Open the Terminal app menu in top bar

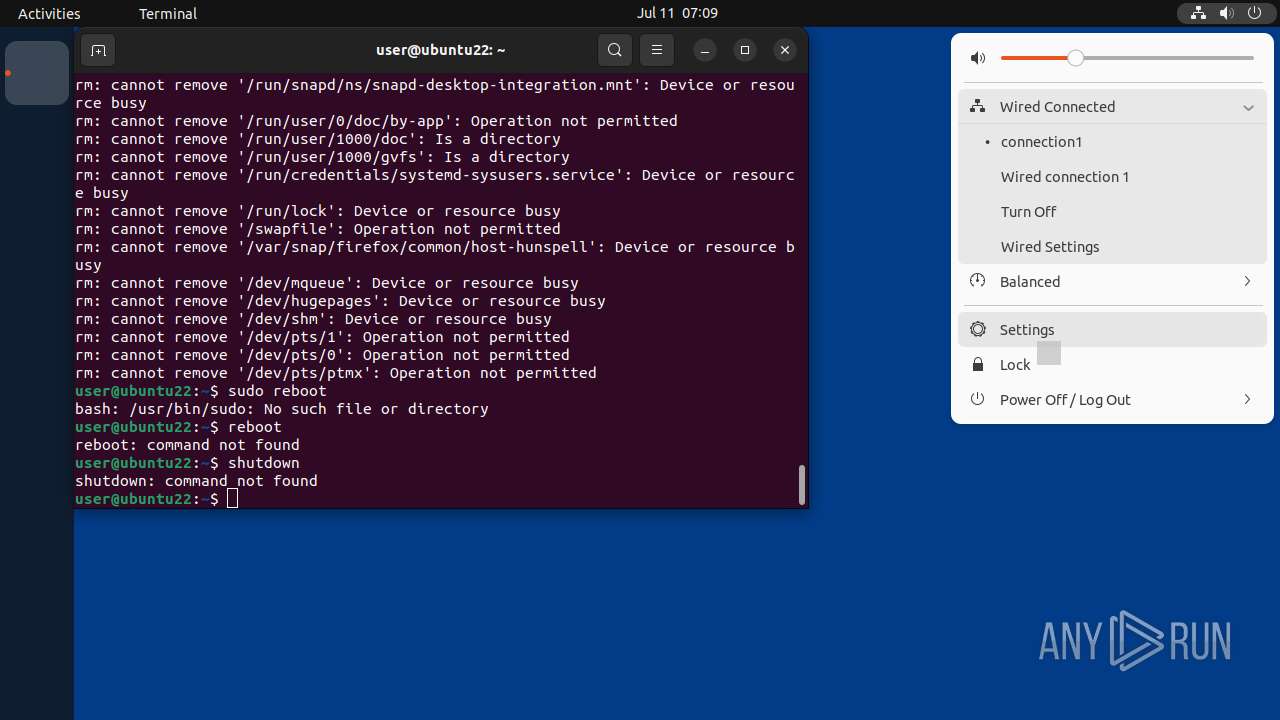[x=168, y=13]
